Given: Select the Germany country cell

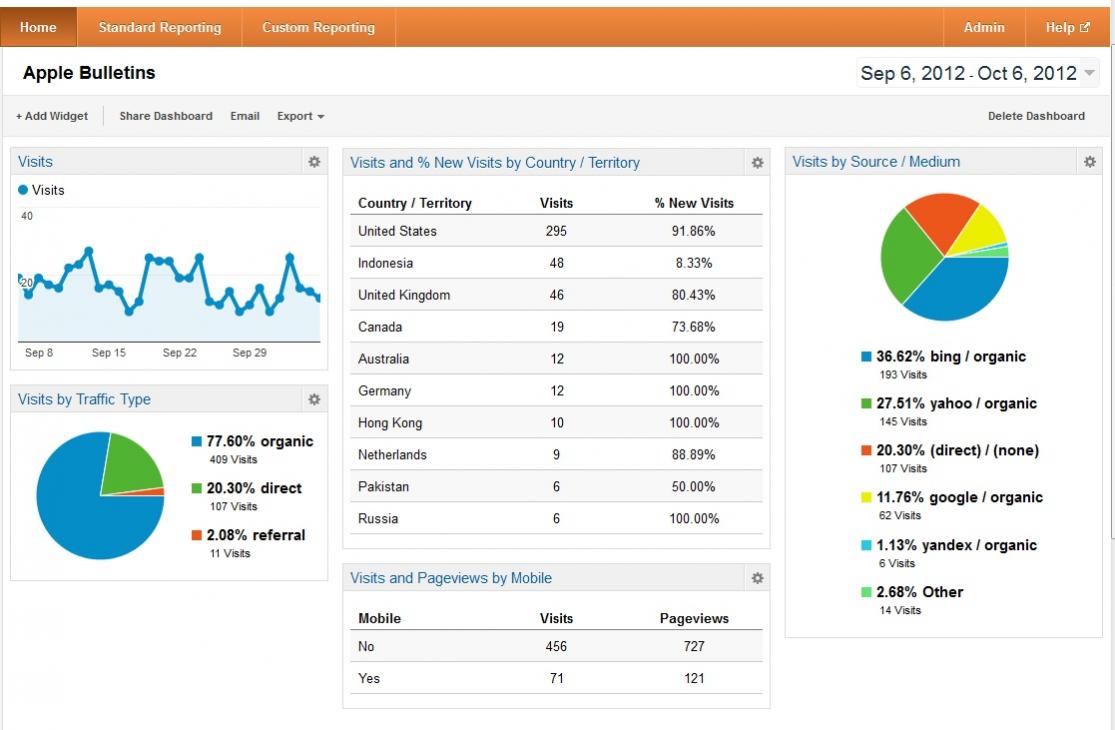Looking at the screenshot, I should tap(385, 391).
